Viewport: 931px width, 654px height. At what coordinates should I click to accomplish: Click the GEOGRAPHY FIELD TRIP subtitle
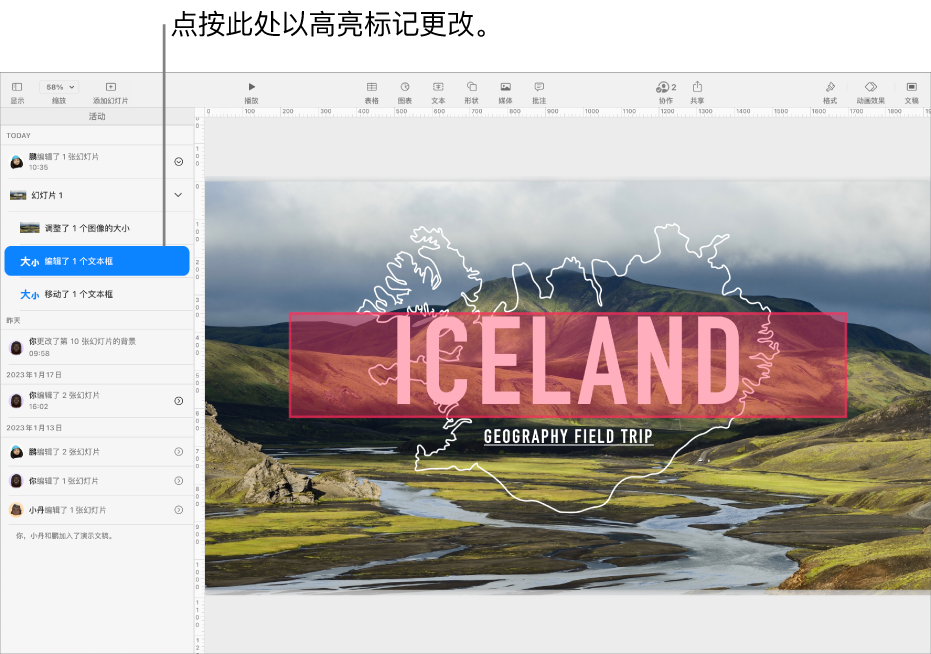click(568, 436)
